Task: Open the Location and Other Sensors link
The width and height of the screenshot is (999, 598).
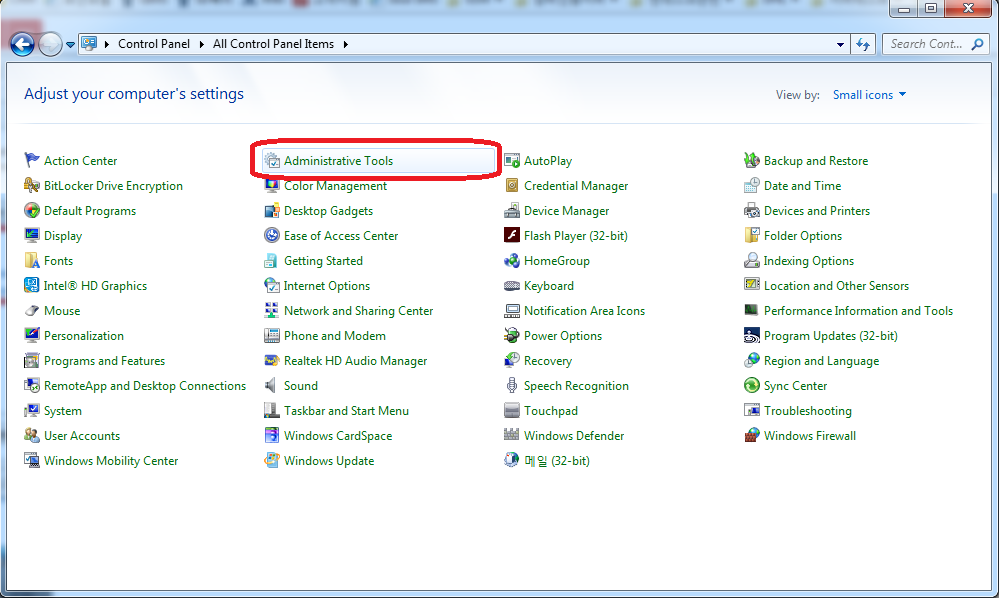Action: click(836, 286)
